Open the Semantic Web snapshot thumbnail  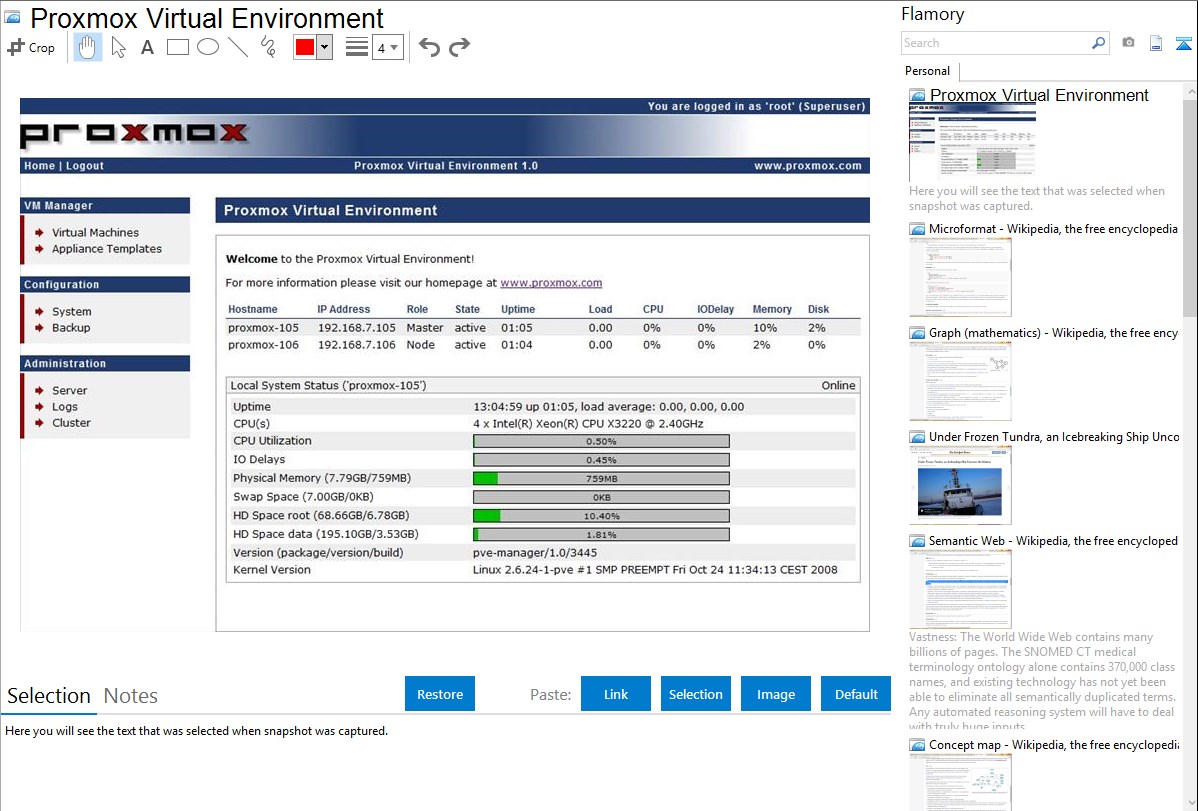[x=960, y=589]
